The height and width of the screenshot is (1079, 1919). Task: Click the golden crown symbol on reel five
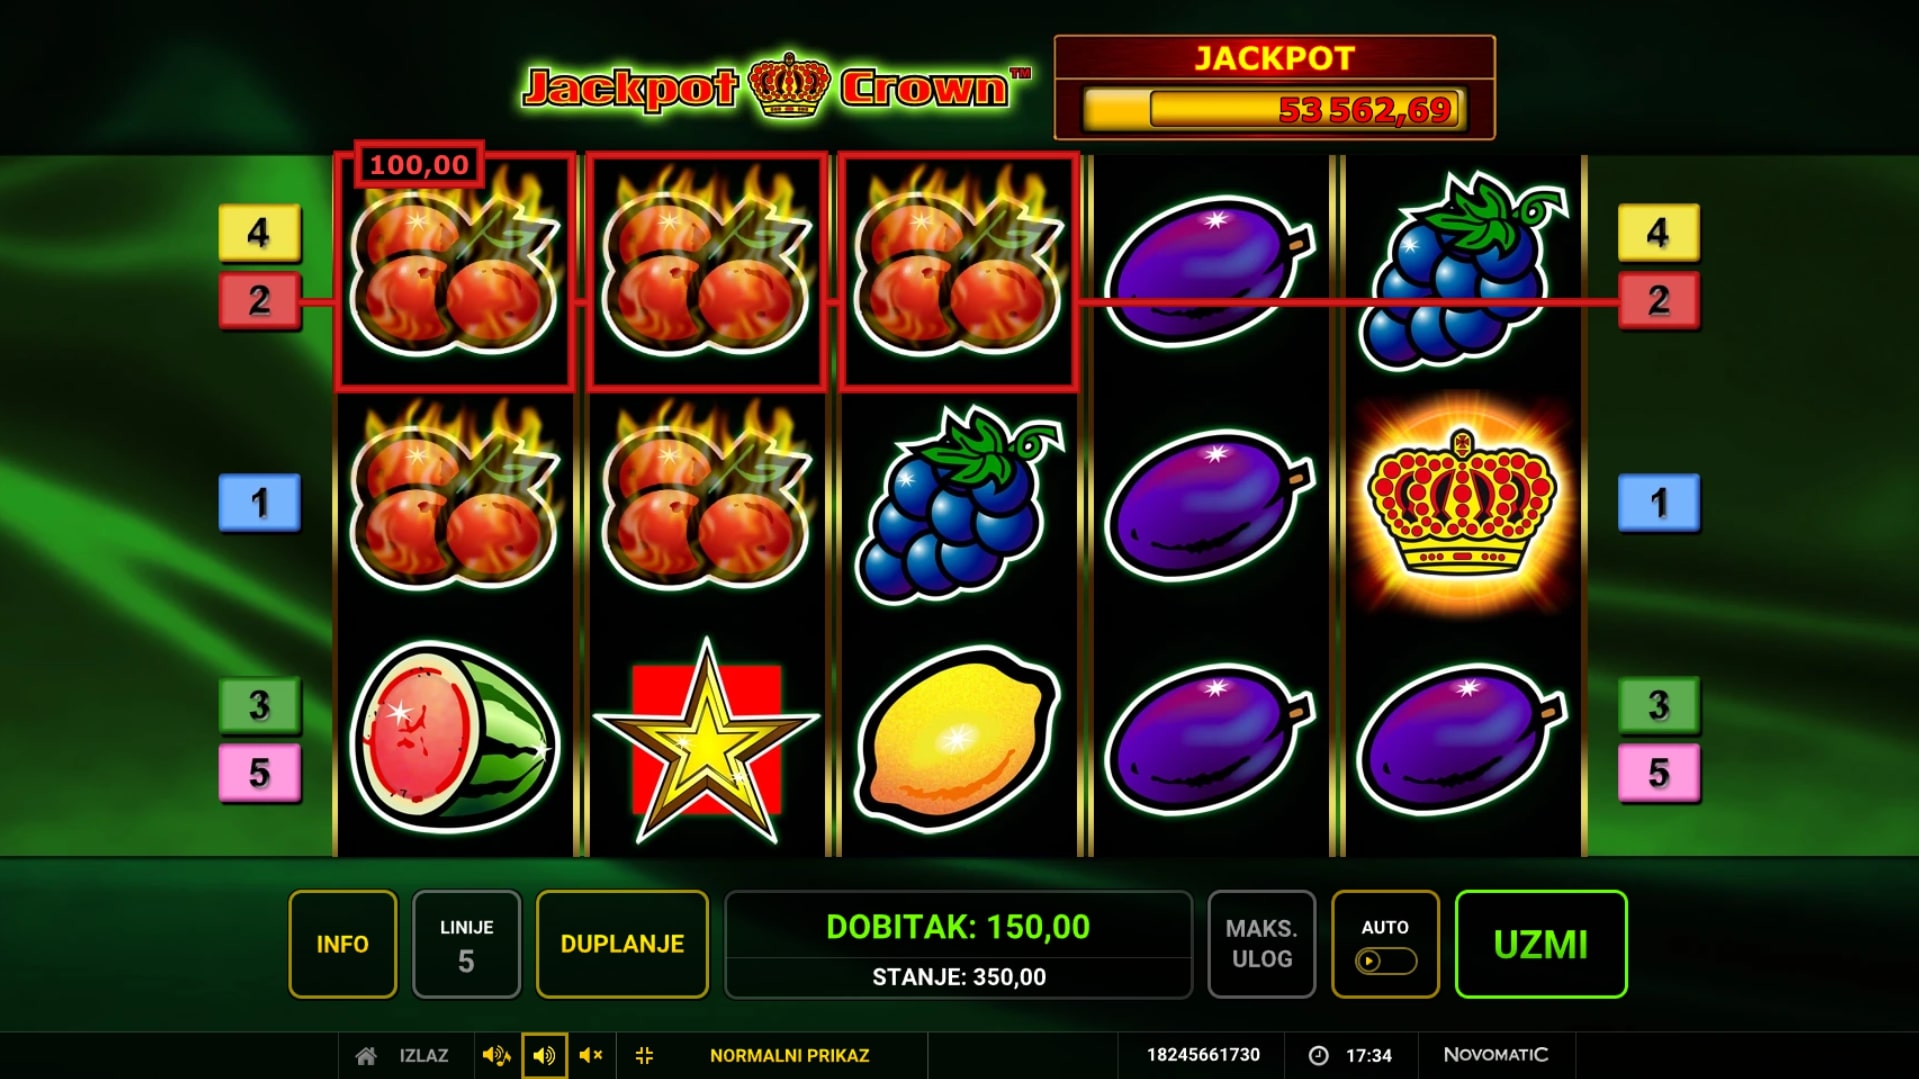(1462, 504)
